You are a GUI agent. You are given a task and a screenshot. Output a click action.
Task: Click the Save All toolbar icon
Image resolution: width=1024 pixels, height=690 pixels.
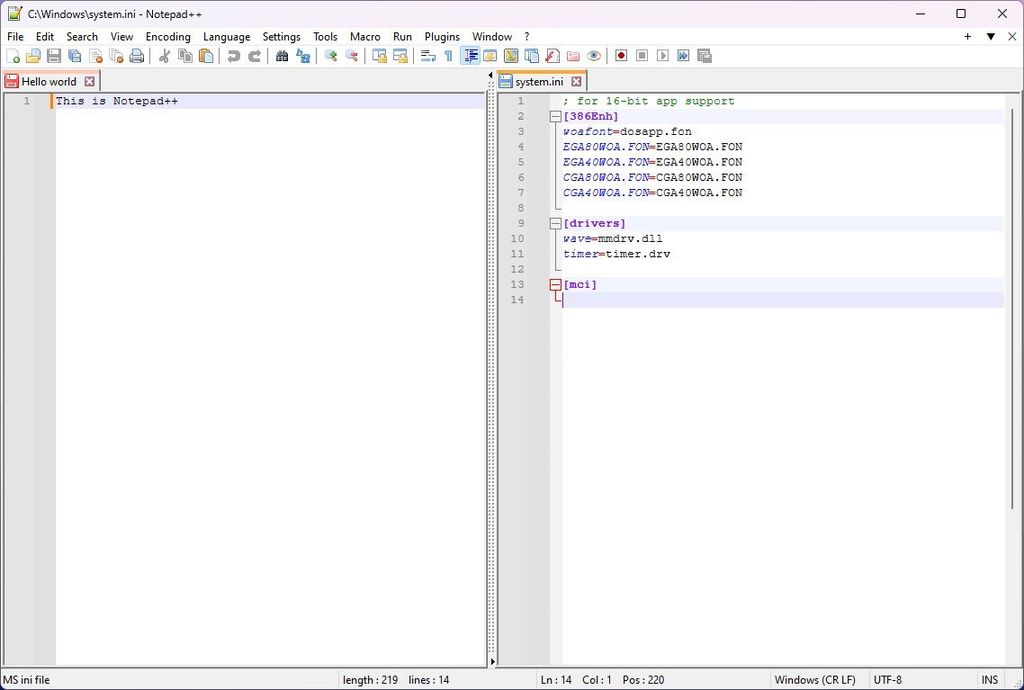pos(75,56)
